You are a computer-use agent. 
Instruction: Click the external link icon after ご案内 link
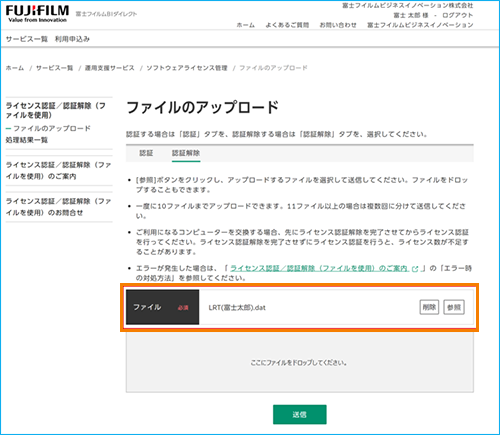tap(415, 269)
